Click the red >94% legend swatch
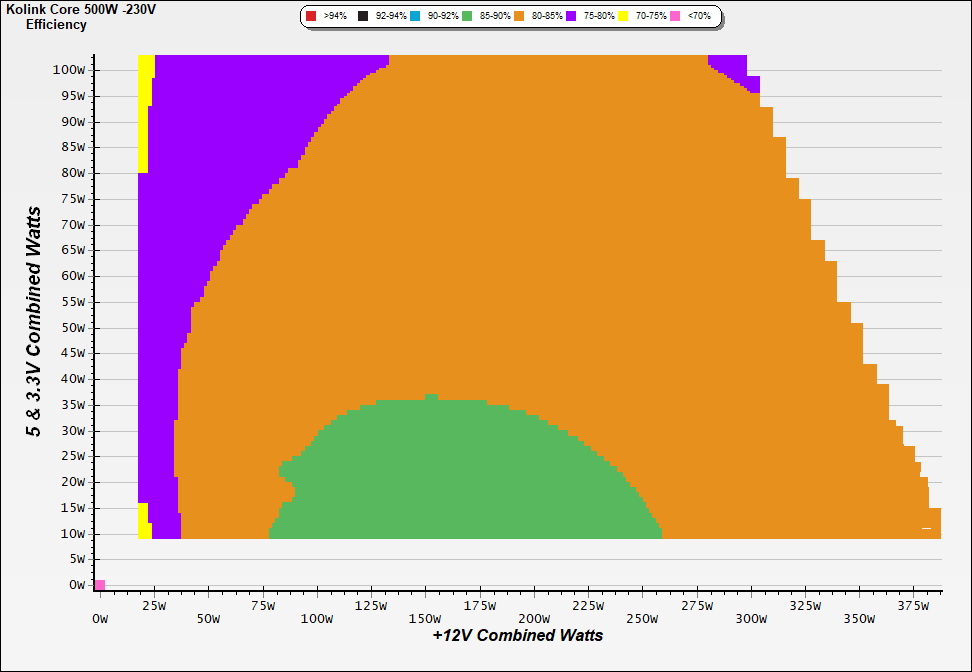 [312, 17]
